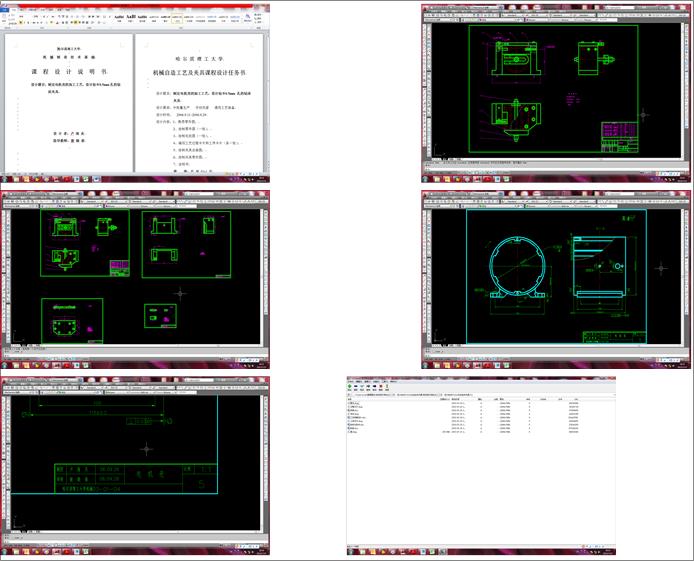This screenshot has width=694, height=561.
Task: Click the 课程设计说明书 title on the cover page
Action: [69, 71]
